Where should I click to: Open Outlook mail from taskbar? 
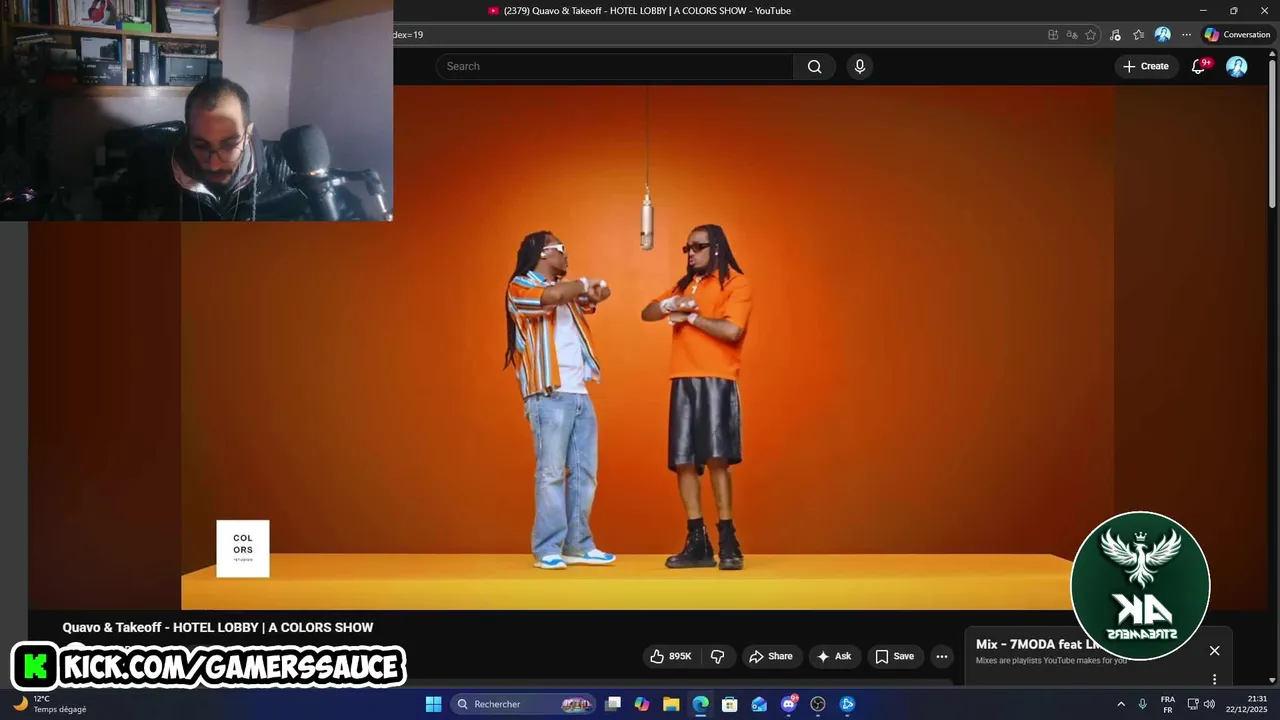click(759, 704)
